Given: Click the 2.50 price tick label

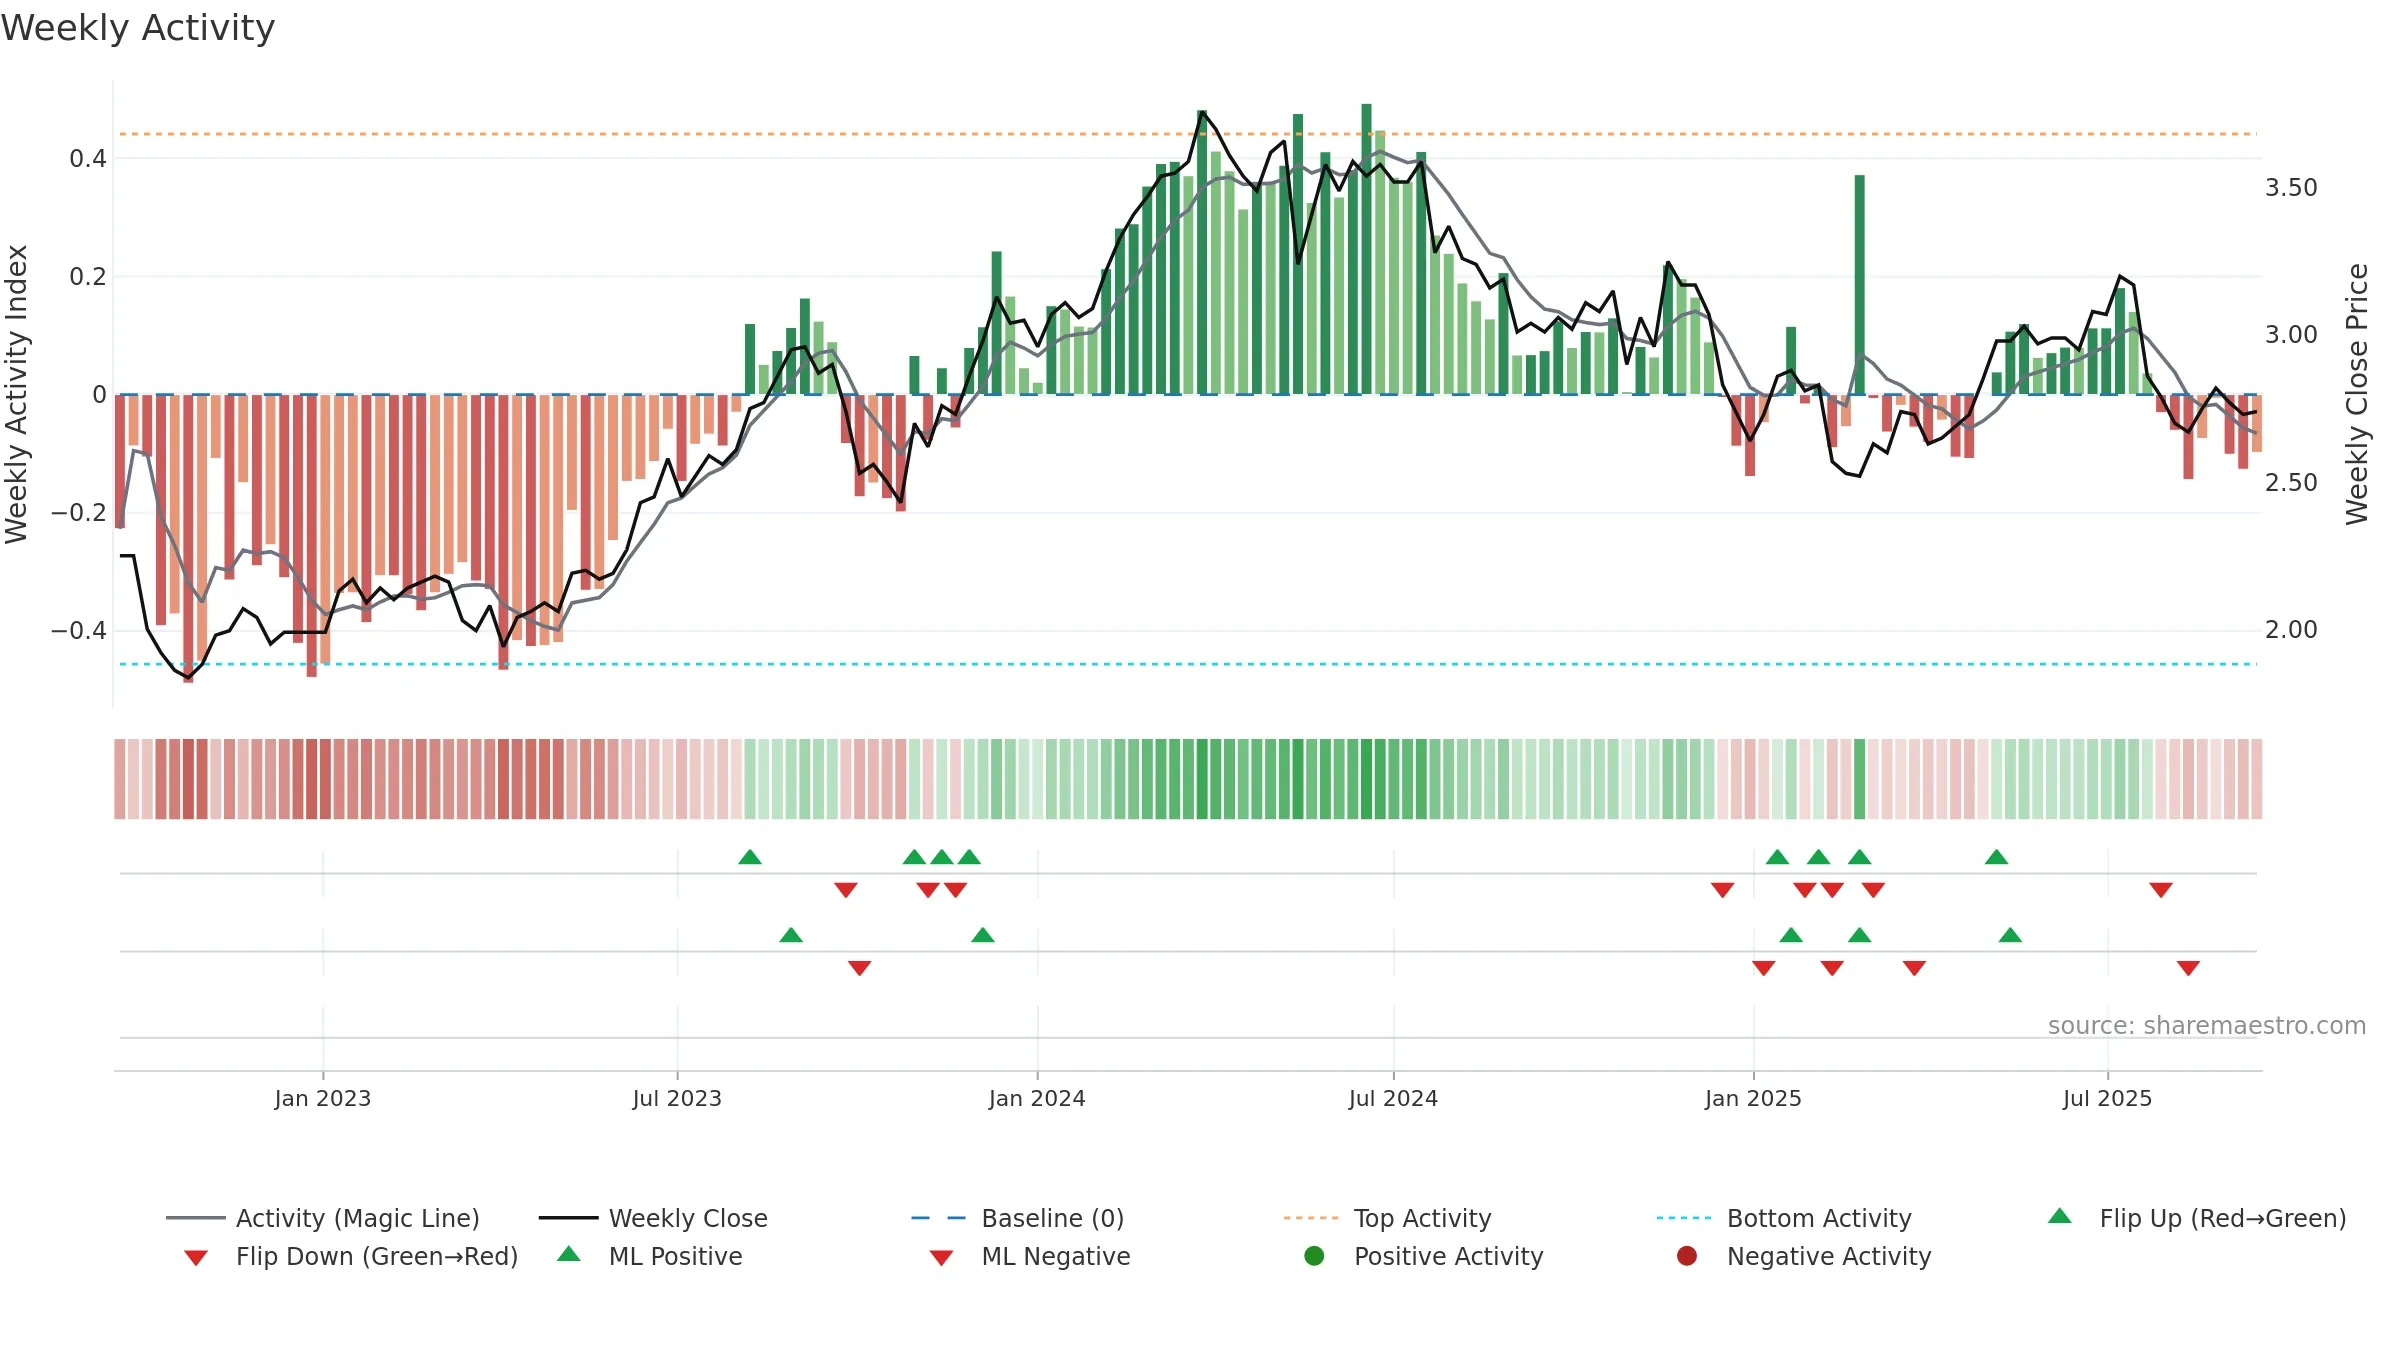Looking at the screenshot, I should coord(2291,482).
